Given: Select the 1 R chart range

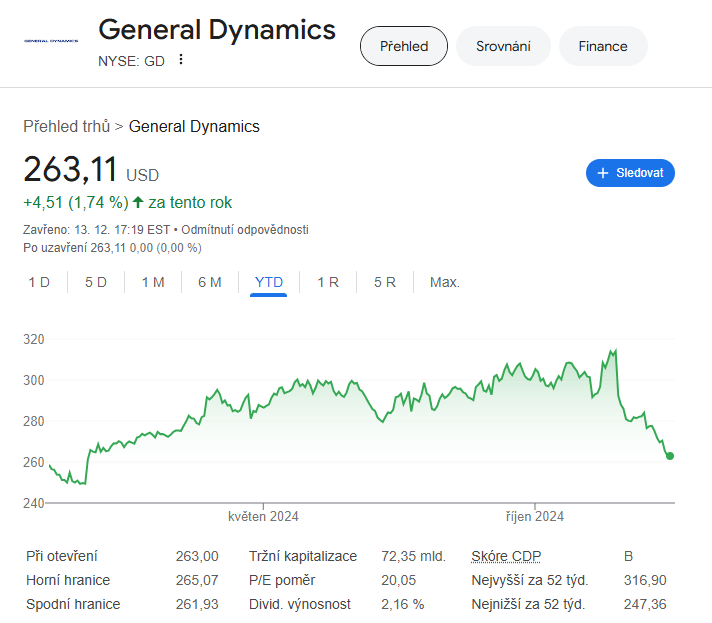Looking at the screenshot, I should [x=328, y=282].
